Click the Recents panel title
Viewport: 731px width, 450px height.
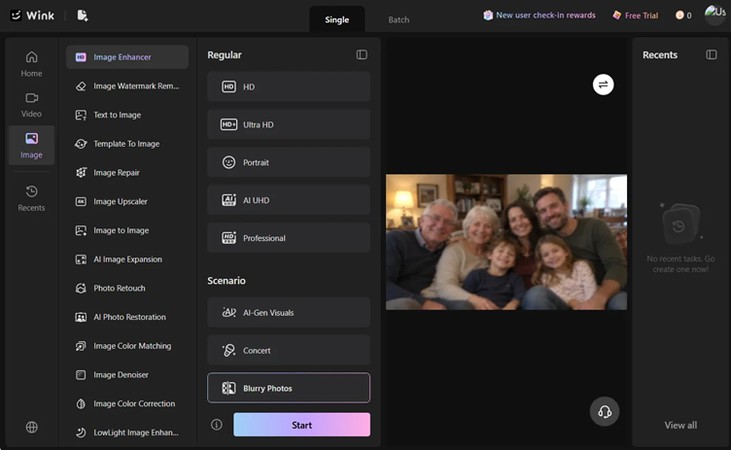coord(660,55)
